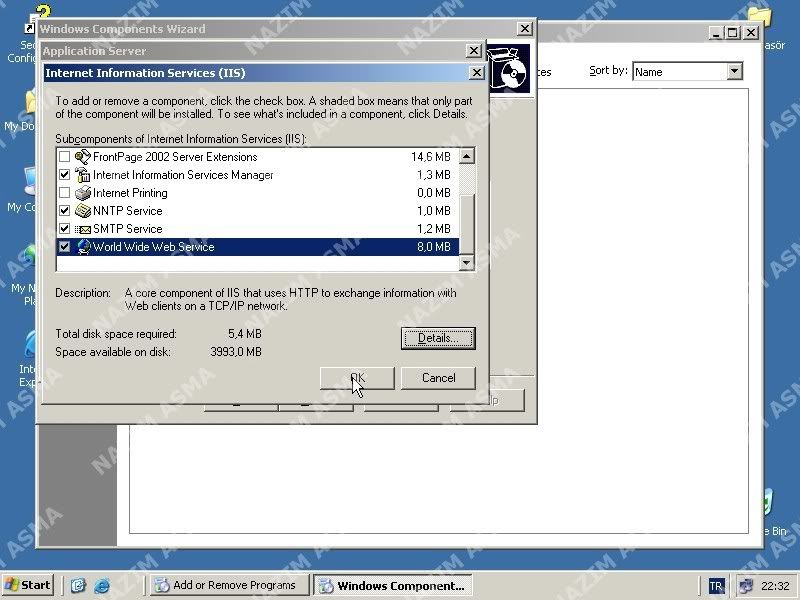The image size is (800, 600).
Task: Close the Internet Information Services (IIS) dialog
Action: (476, 73)
